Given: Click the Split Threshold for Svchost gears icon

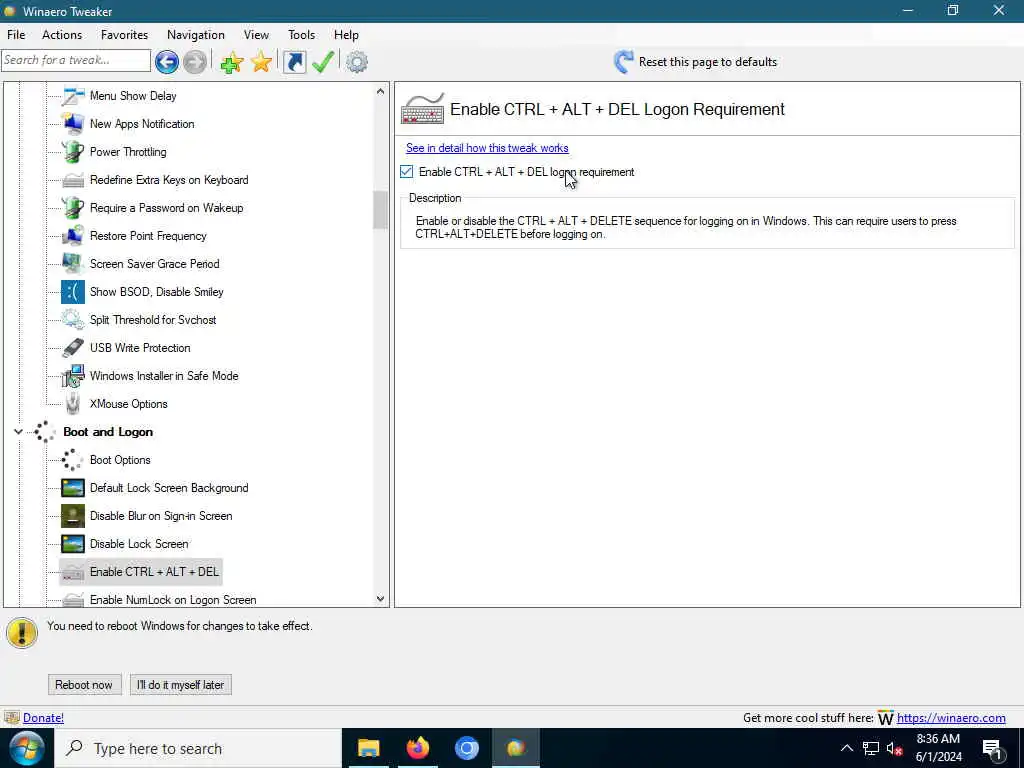Looking at the screenshot, I should click(72, 320).
